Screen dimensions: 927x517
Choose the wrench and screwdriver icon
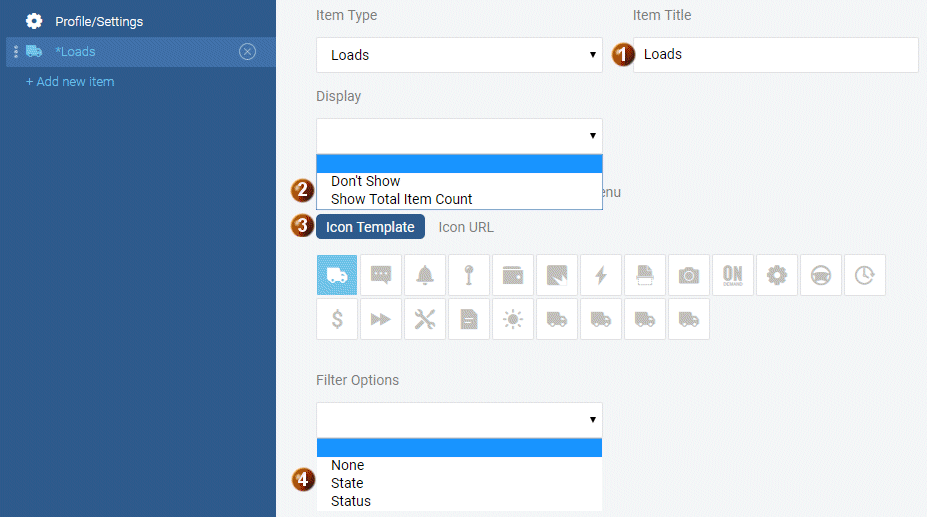coord(425,319)
